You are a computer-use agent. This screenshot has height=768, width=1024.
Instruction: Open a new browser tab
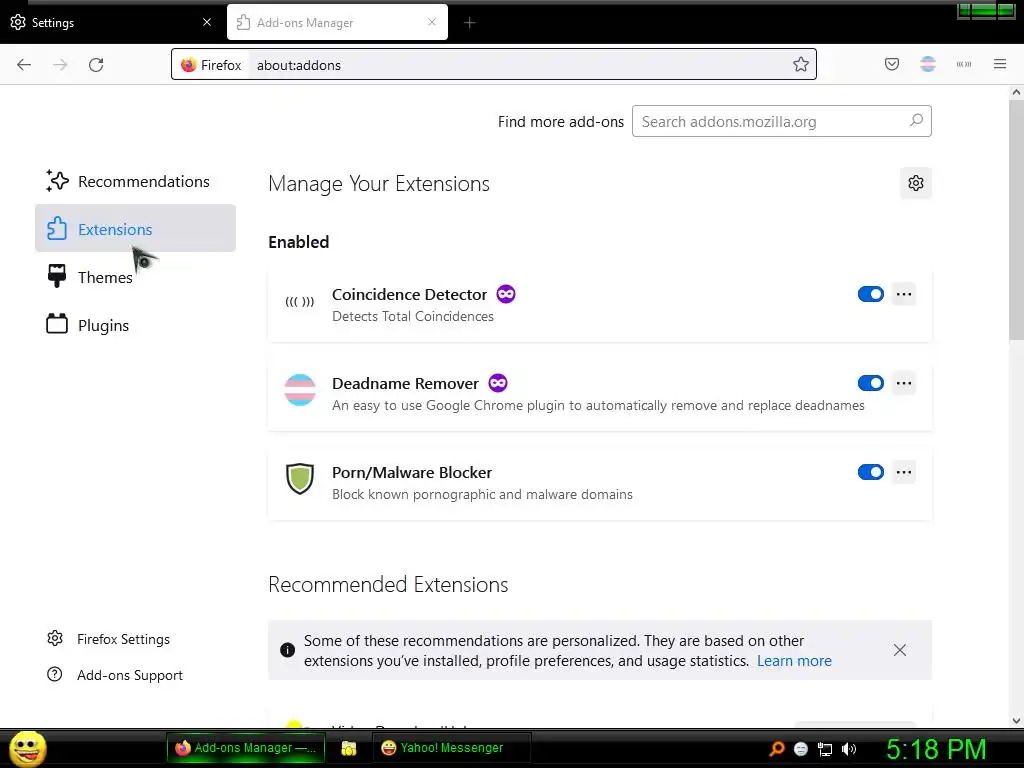(x=470, y=23)
